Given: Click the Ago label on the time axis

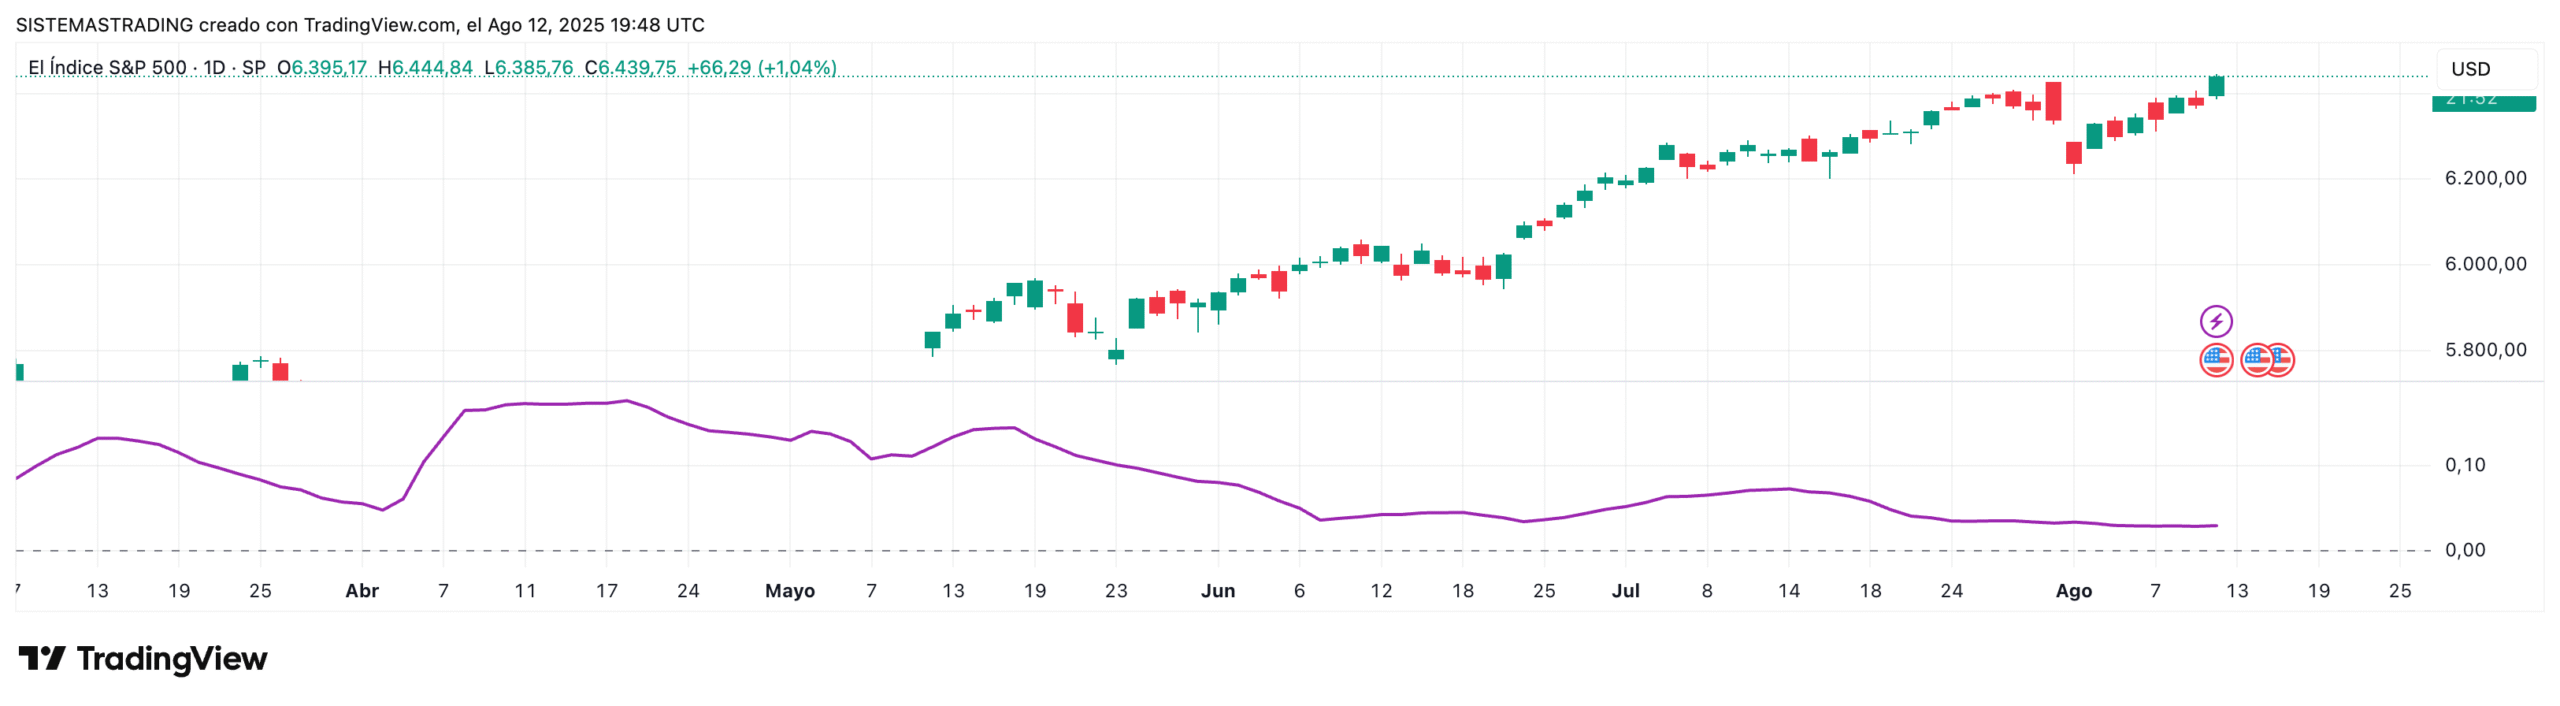Looking at the screenshot, I should coord(2072,591).
